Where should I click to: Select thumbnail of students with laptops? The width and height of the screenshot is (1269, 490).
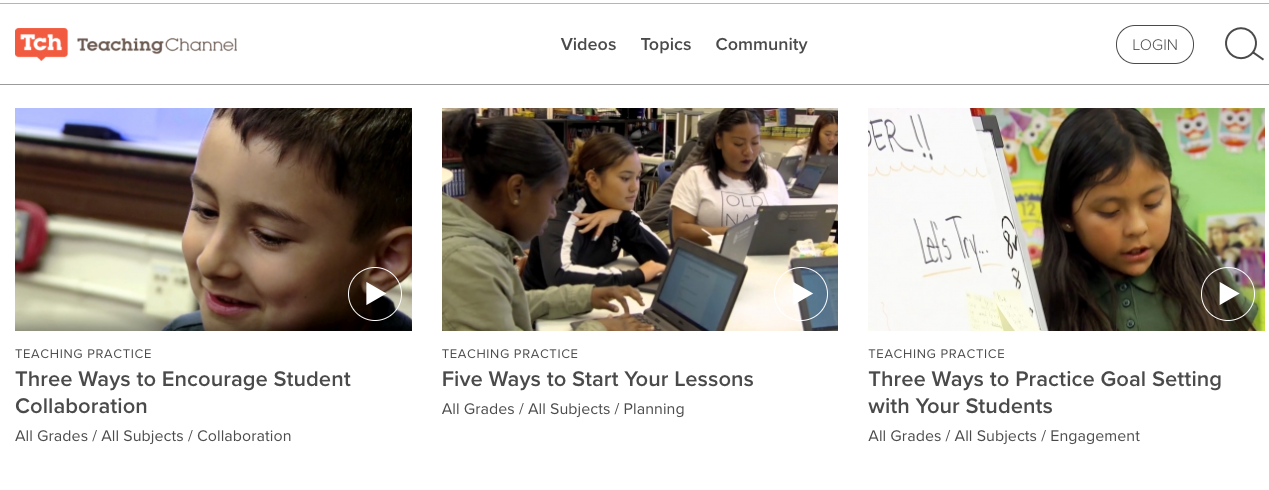click(x=640, y=219)
